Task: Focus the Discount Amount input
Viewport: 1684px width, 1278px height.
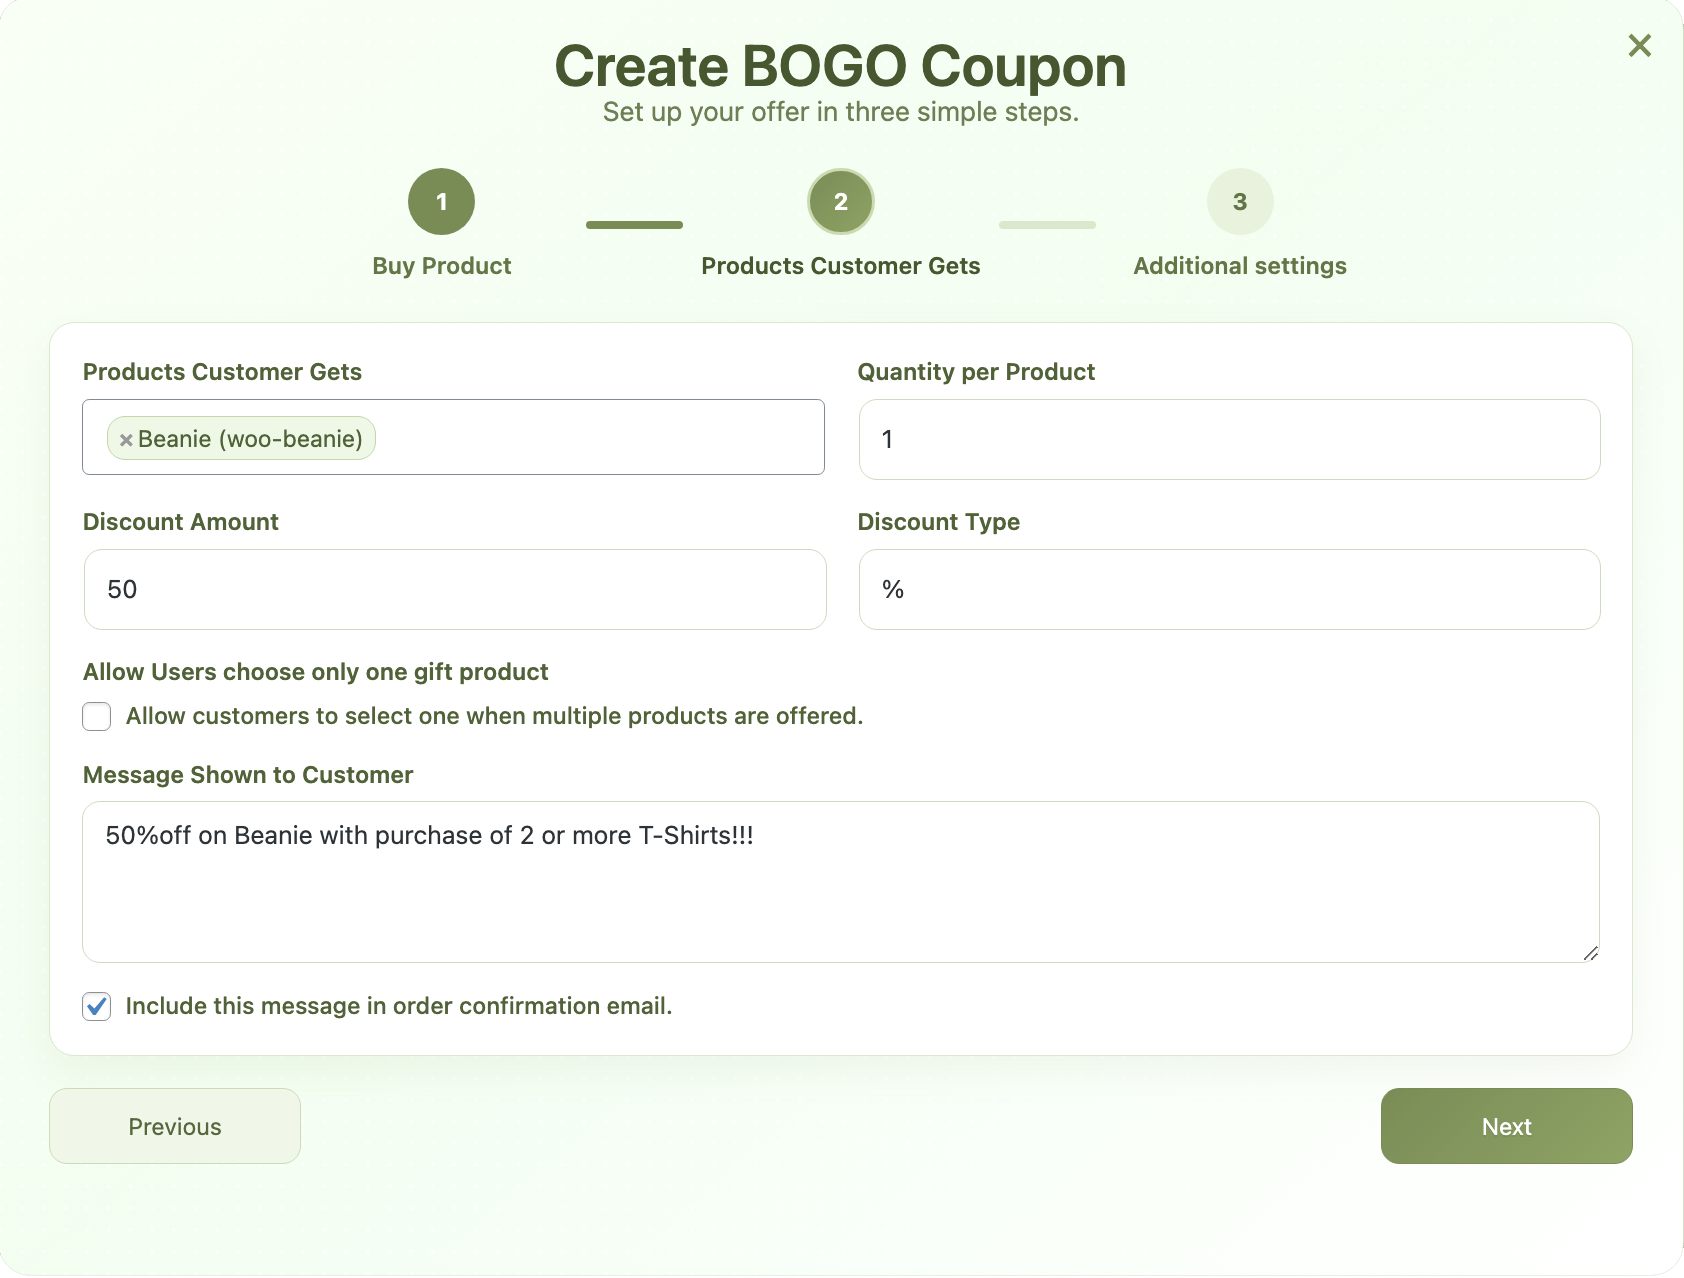Action: pyautogui.click(x=455, y=590)
